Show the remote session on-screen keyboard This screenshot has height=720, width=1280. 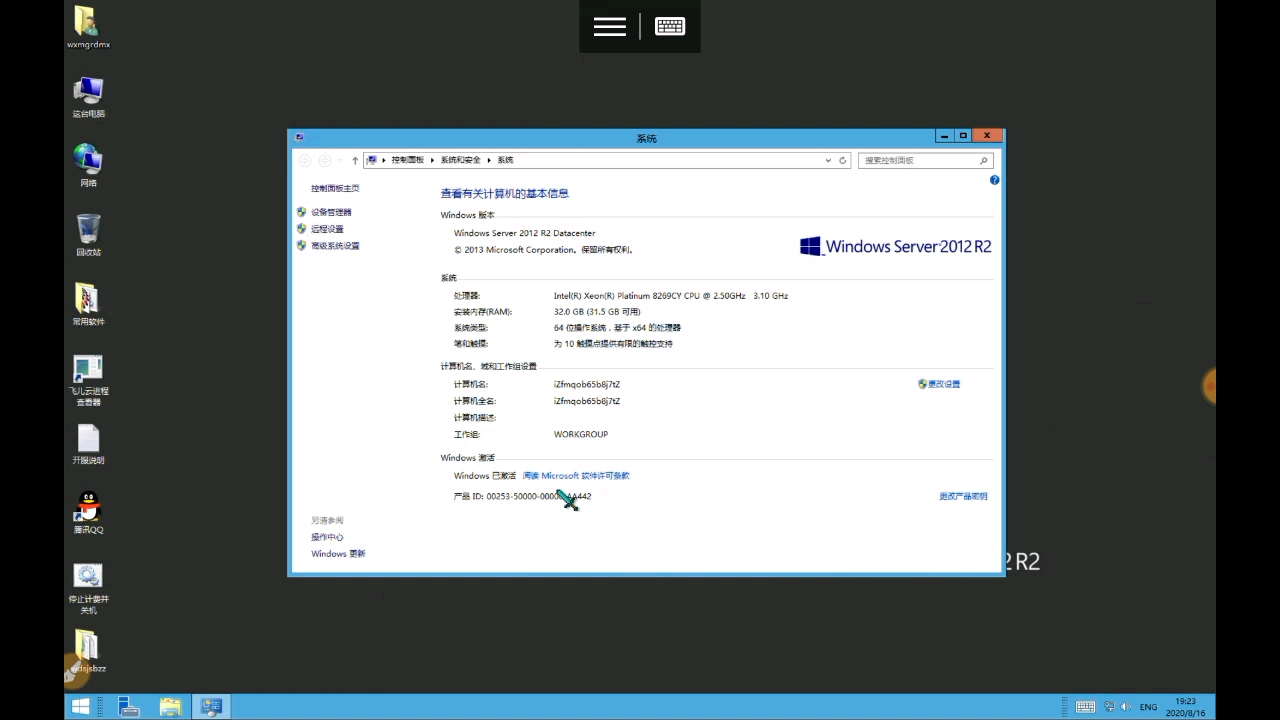(670, 27)
